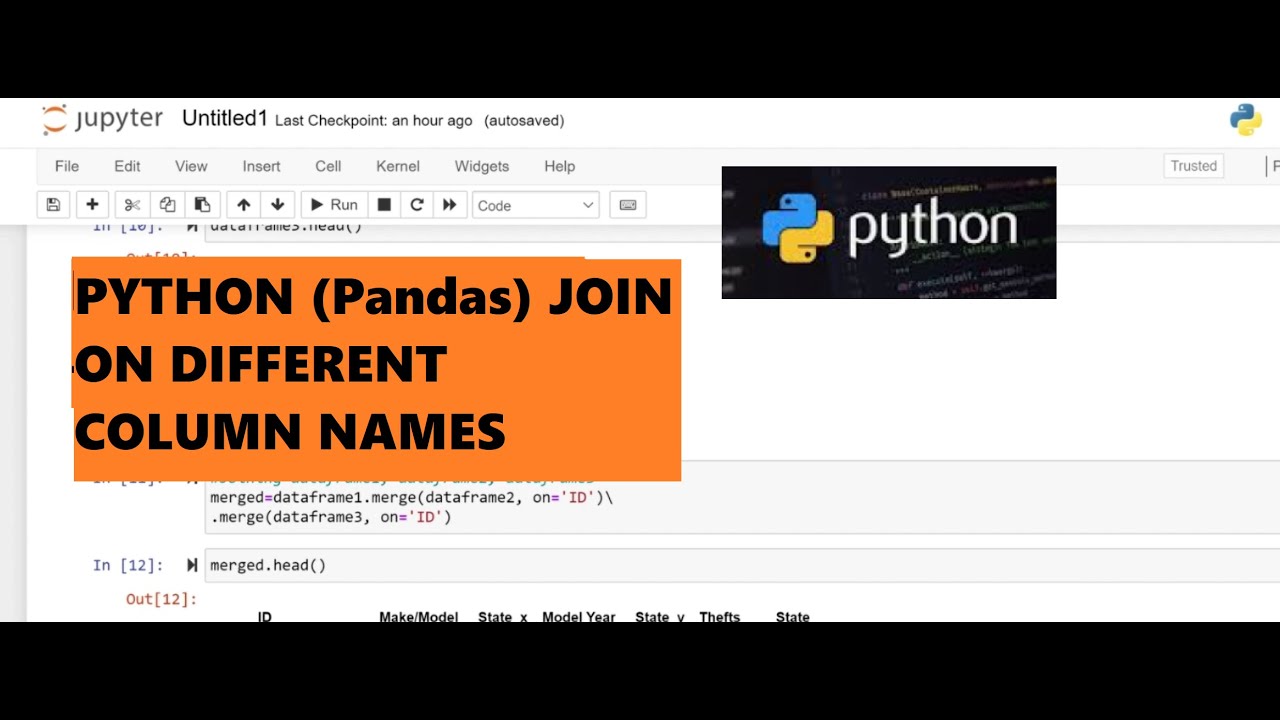Click the Out[12] output prompt

pos(161,599)
